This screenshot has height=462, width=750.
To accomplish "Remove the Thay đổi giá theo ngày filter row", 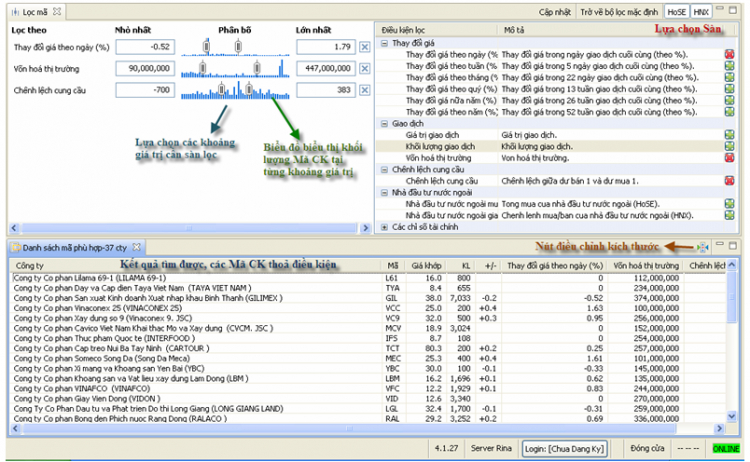I will [x=364, y=47].
